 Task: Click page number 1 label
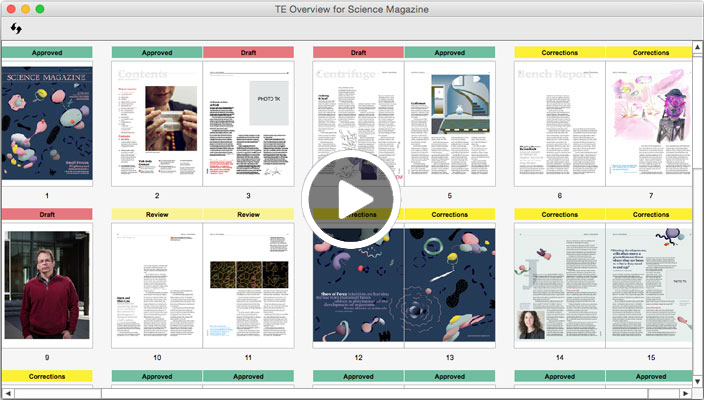47,196
